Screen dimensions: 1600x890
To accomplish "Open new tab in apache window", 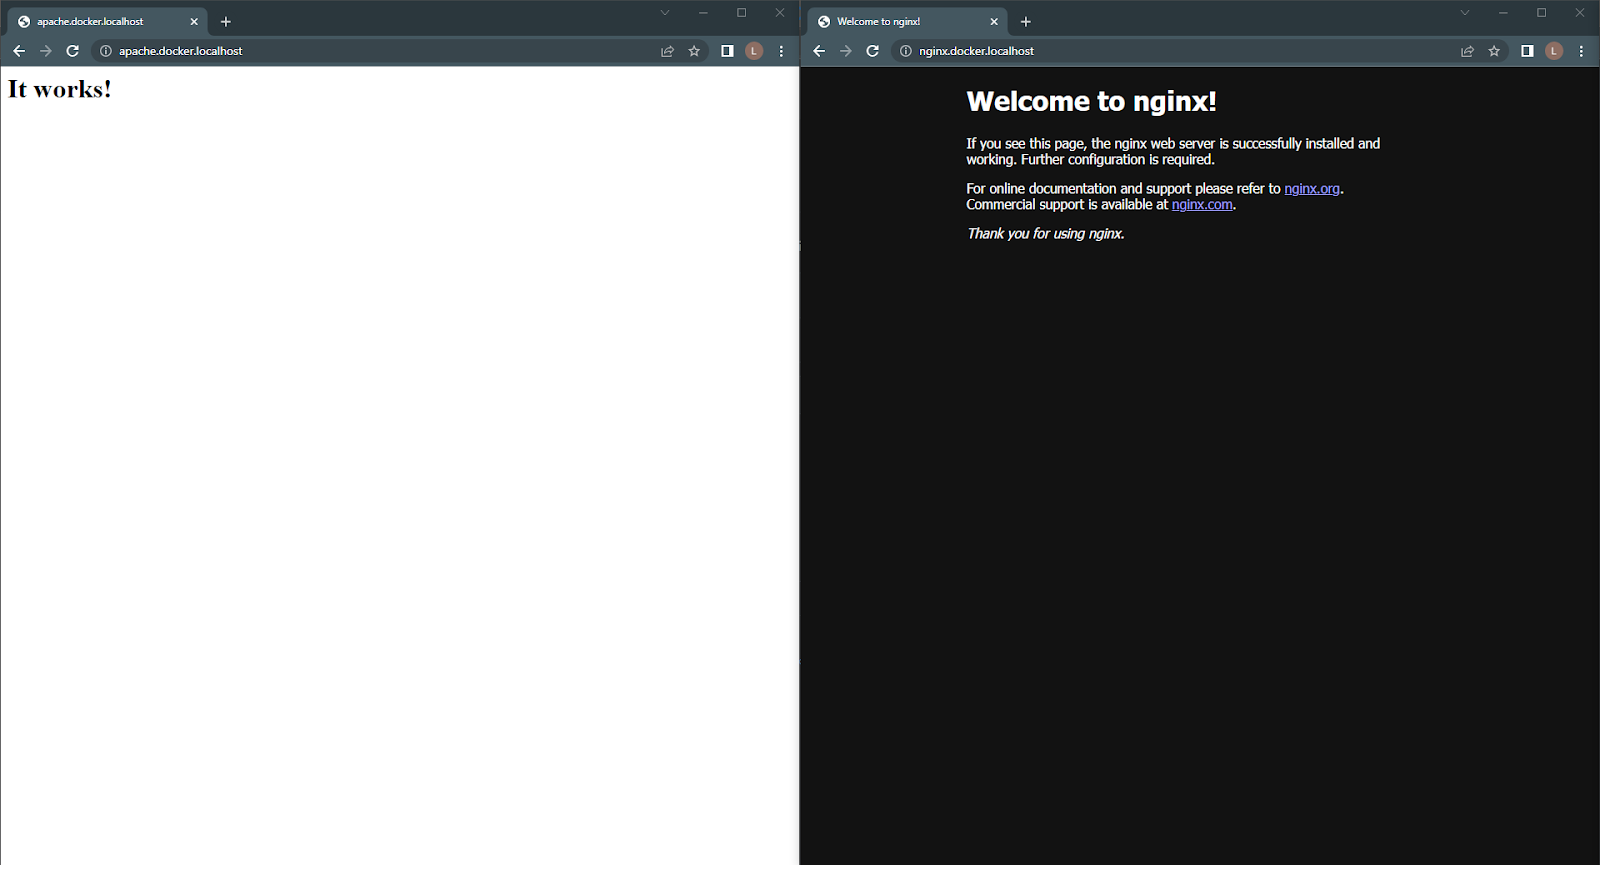I will 226,21.
